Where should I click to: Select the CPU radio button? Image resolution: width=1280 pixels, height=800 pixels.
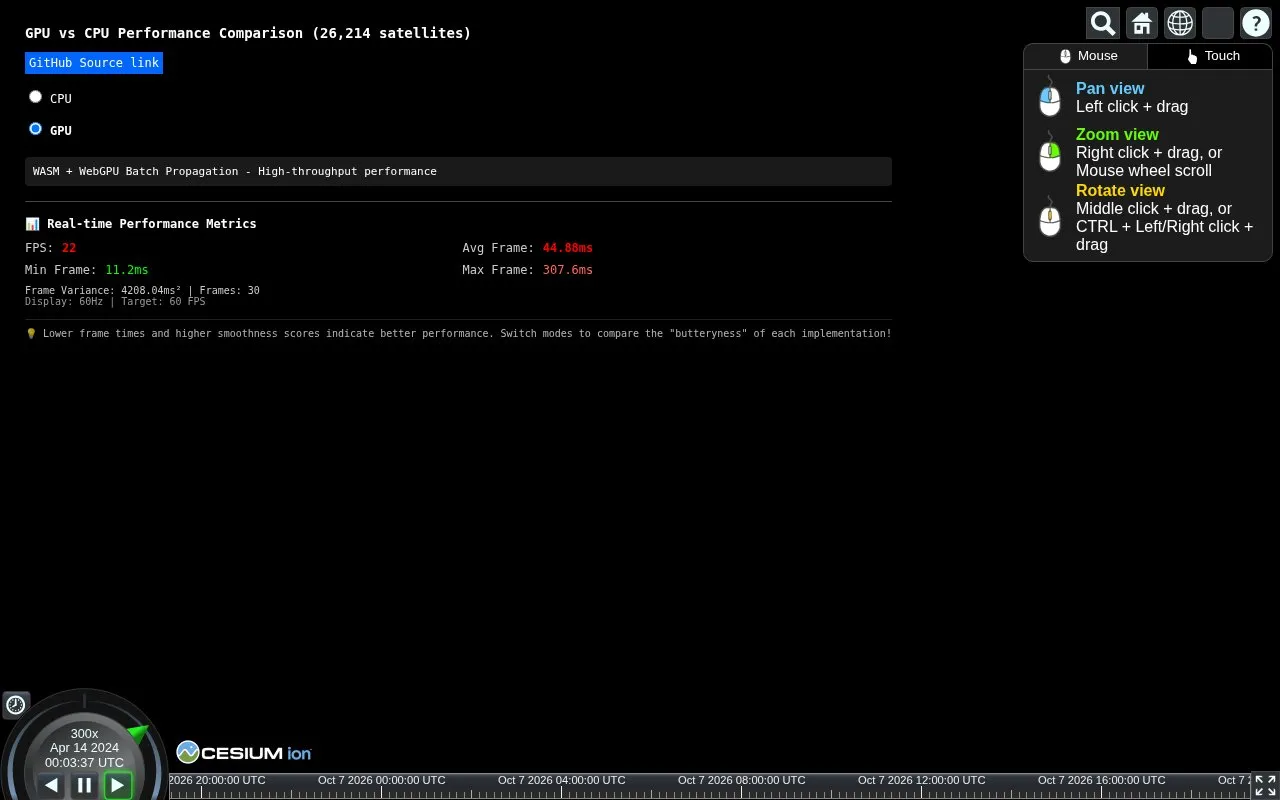(36, 97)
